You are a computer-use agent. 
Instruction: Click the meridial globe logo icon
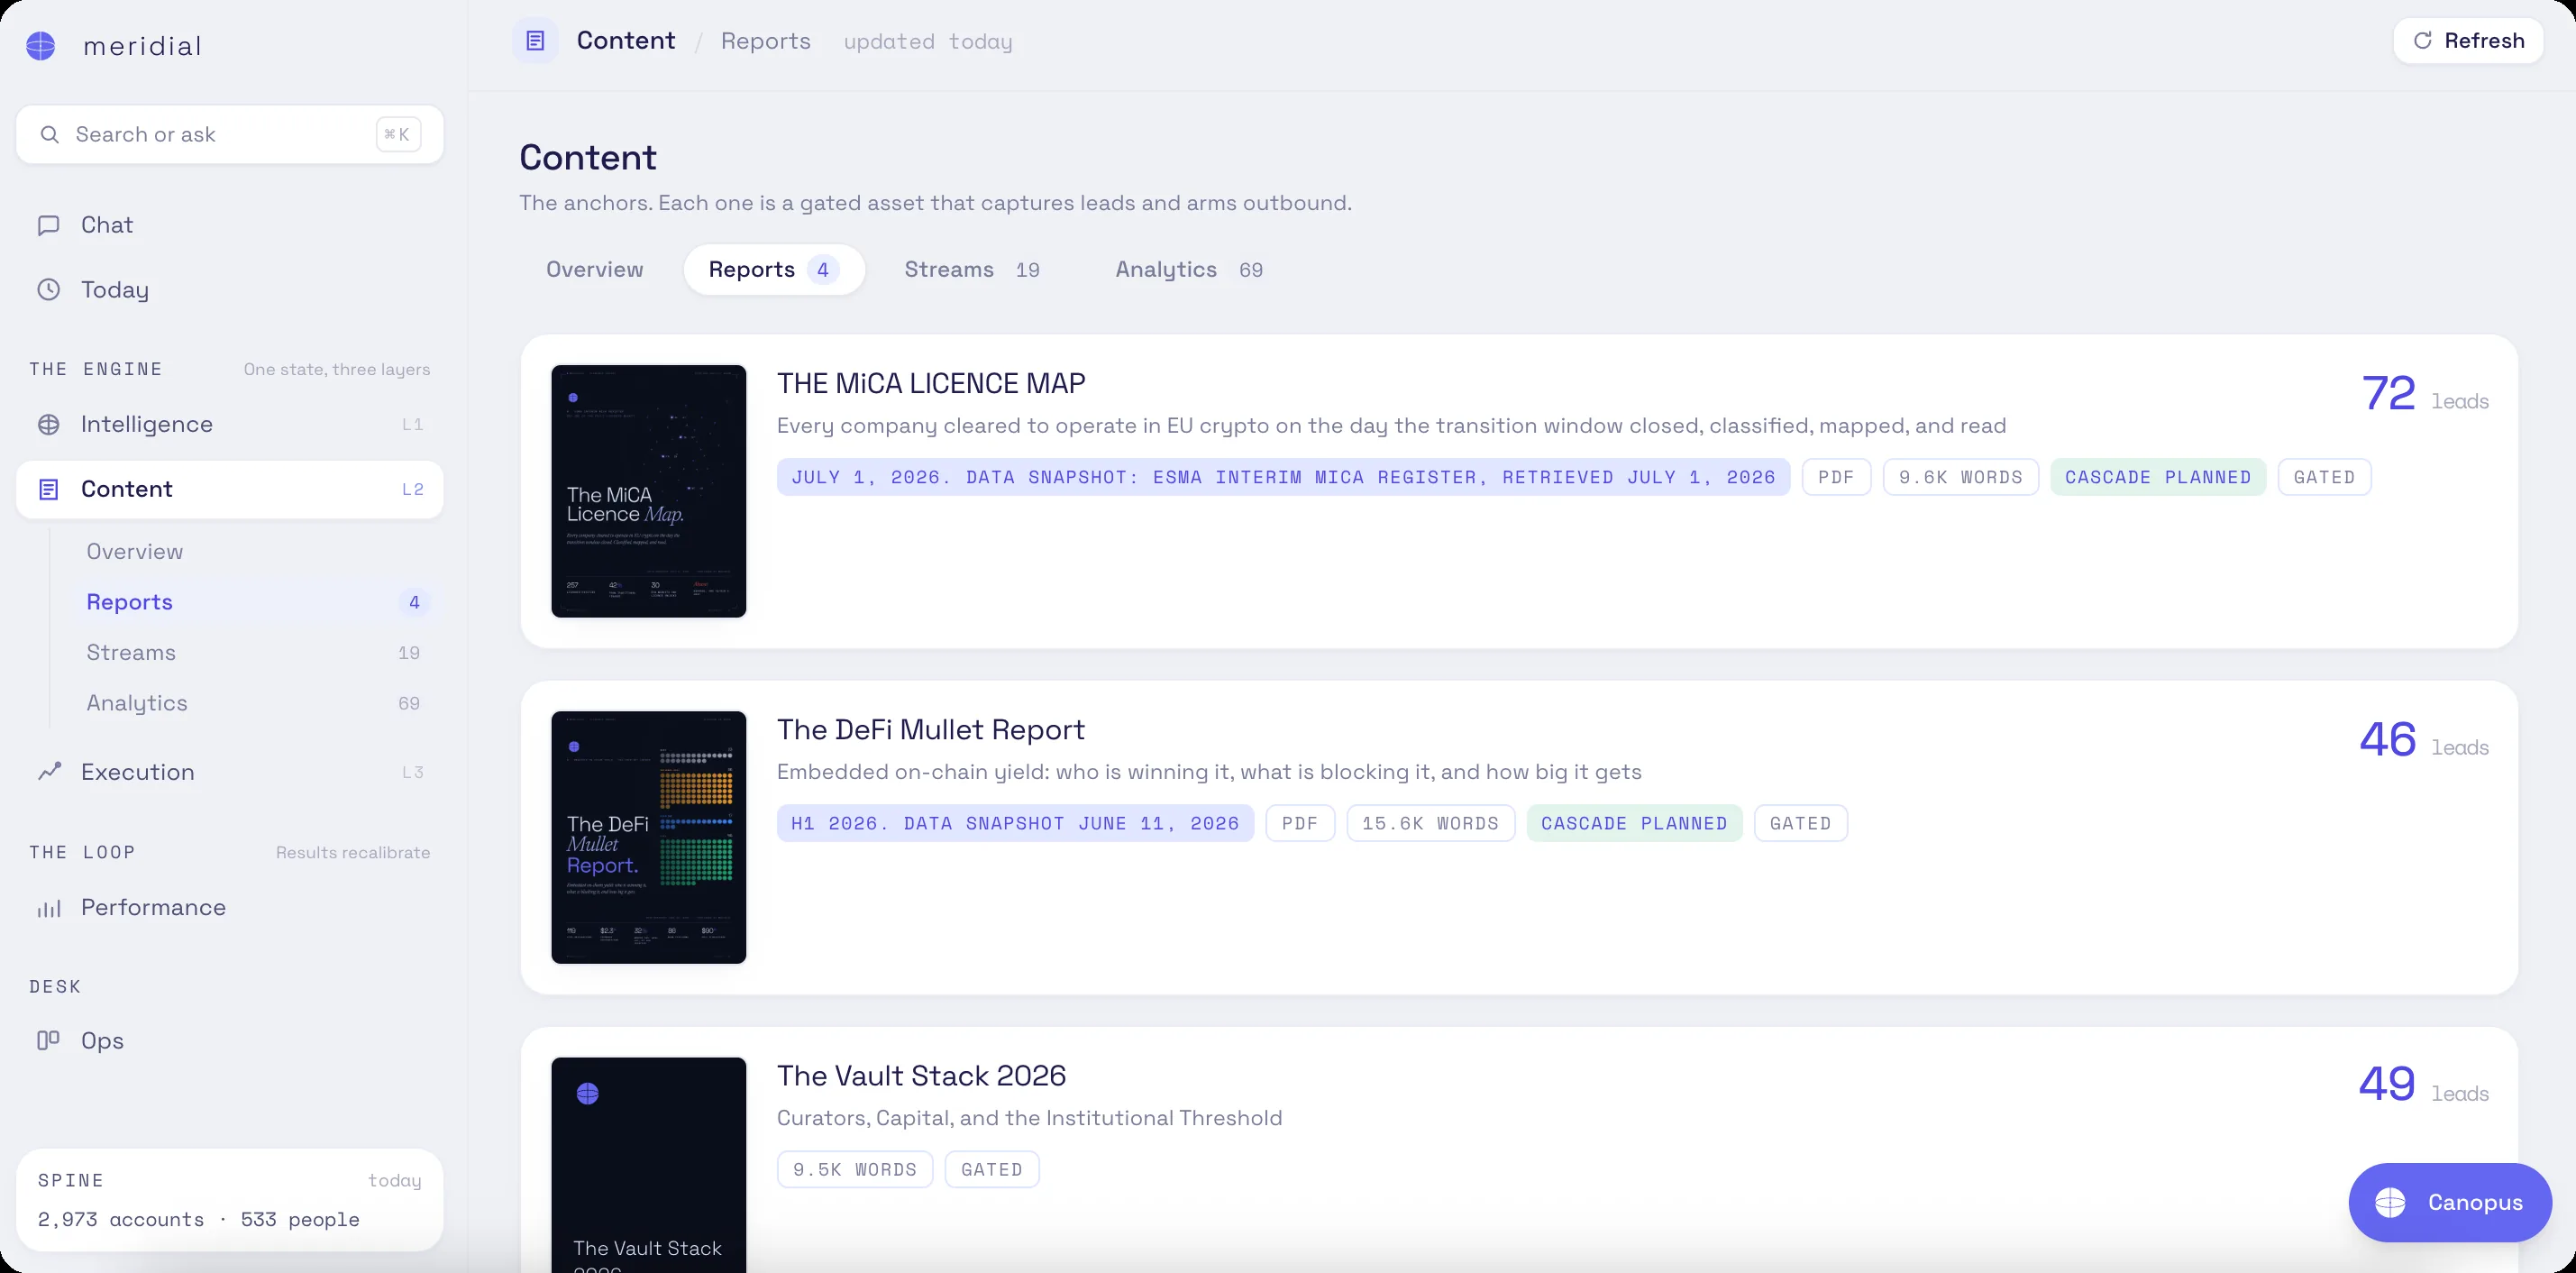pos(41,46)
